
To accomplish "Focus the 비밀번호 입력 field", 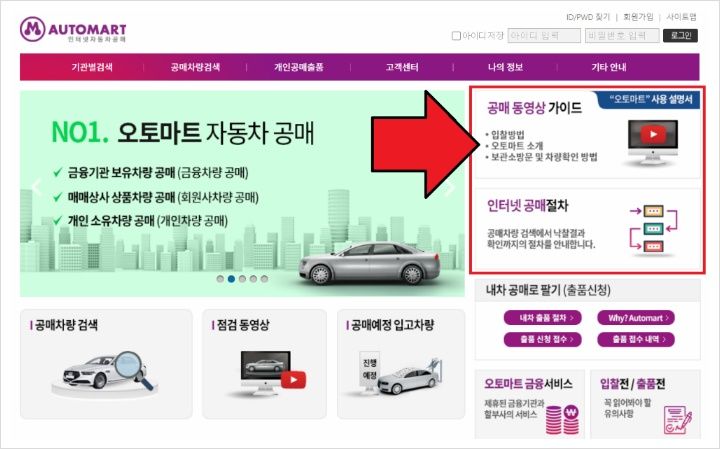I will coord(622,35).
